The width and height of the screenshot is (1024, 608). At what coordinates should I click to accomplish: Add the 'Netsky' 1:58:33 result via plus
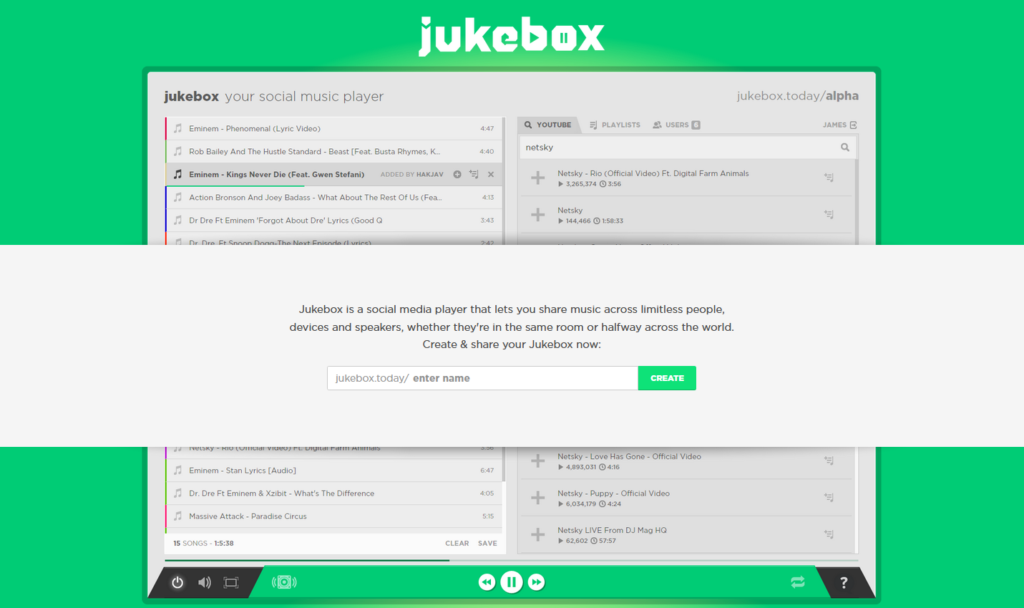[537, 215]
